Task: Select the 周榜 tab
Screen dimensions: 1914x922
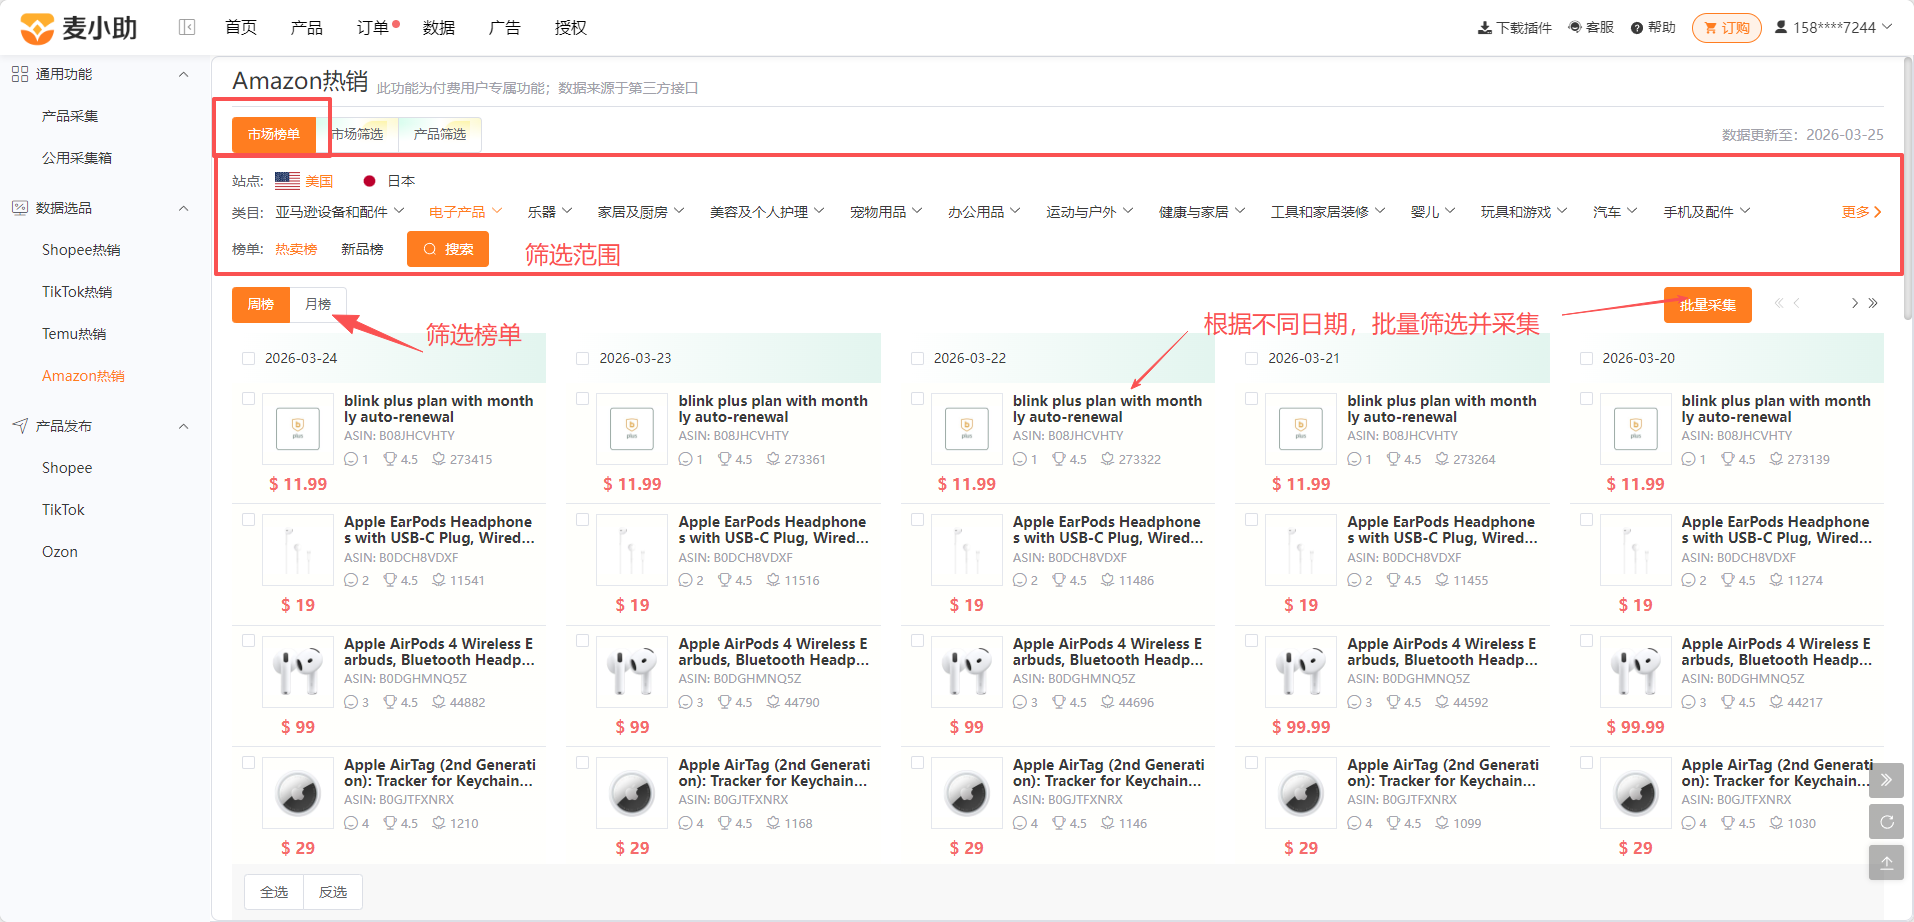Action: (261, 304)
